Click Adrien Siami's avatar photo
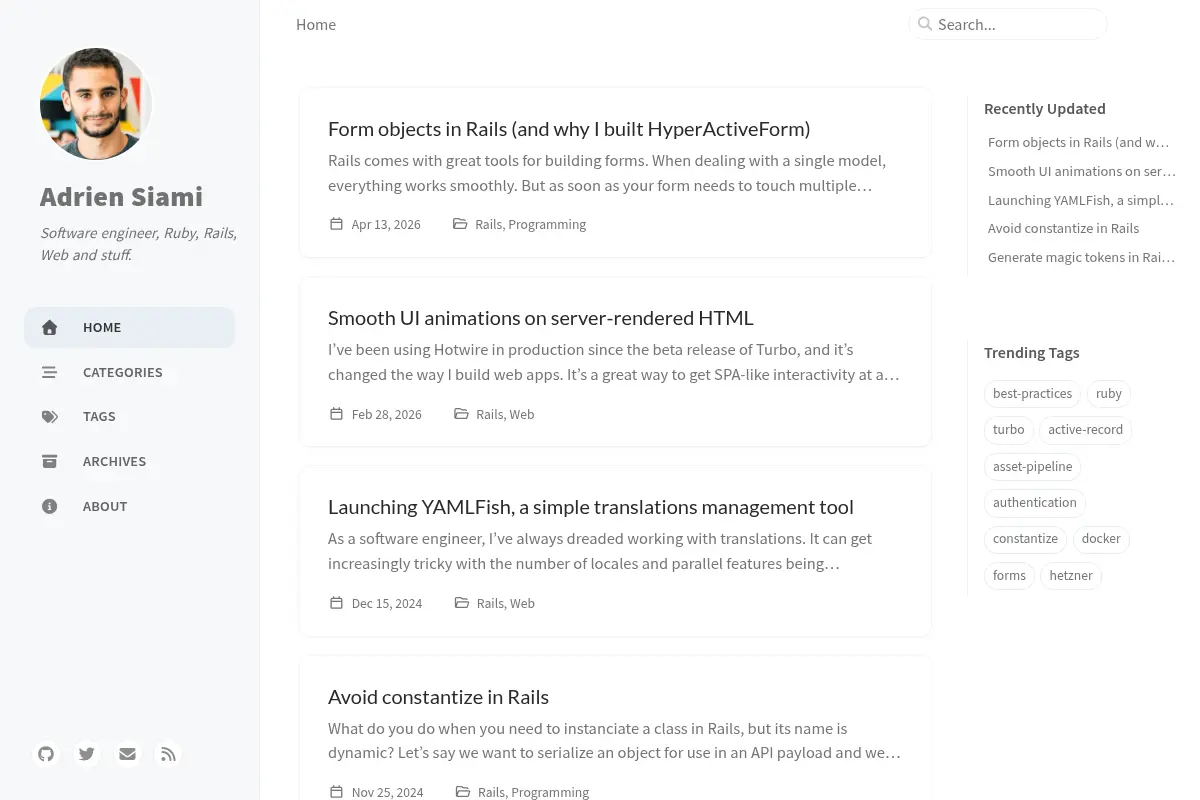1200x800 pixels. pyautogui.click(x=96, y=104)
